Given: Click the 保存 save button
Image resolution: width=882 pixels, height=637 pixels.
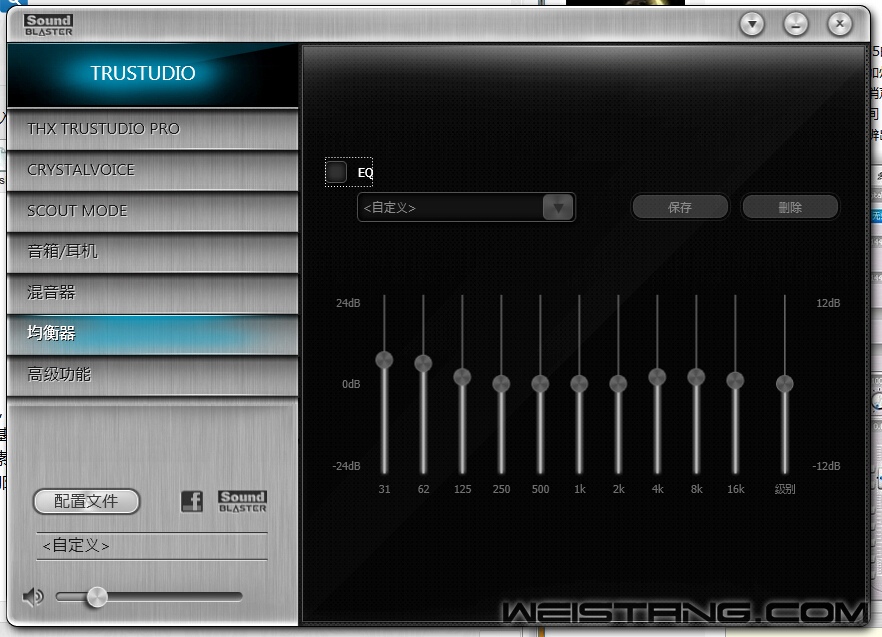Looking at the screenshot, I should pyautogui.click(x=680, y=208).
